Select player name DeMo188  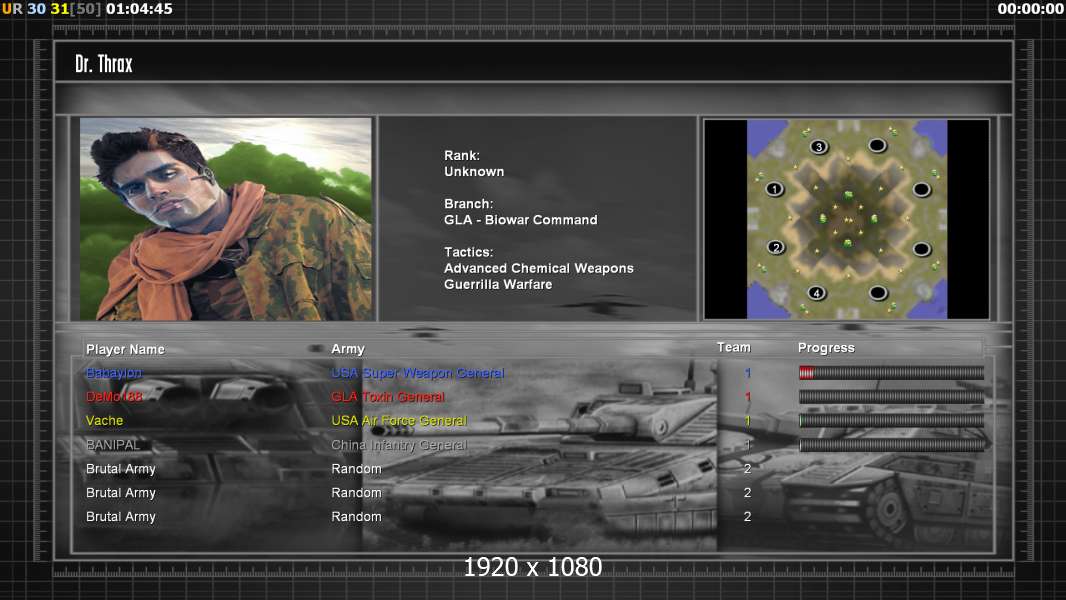pyautogui.click(x=114, y=397)
